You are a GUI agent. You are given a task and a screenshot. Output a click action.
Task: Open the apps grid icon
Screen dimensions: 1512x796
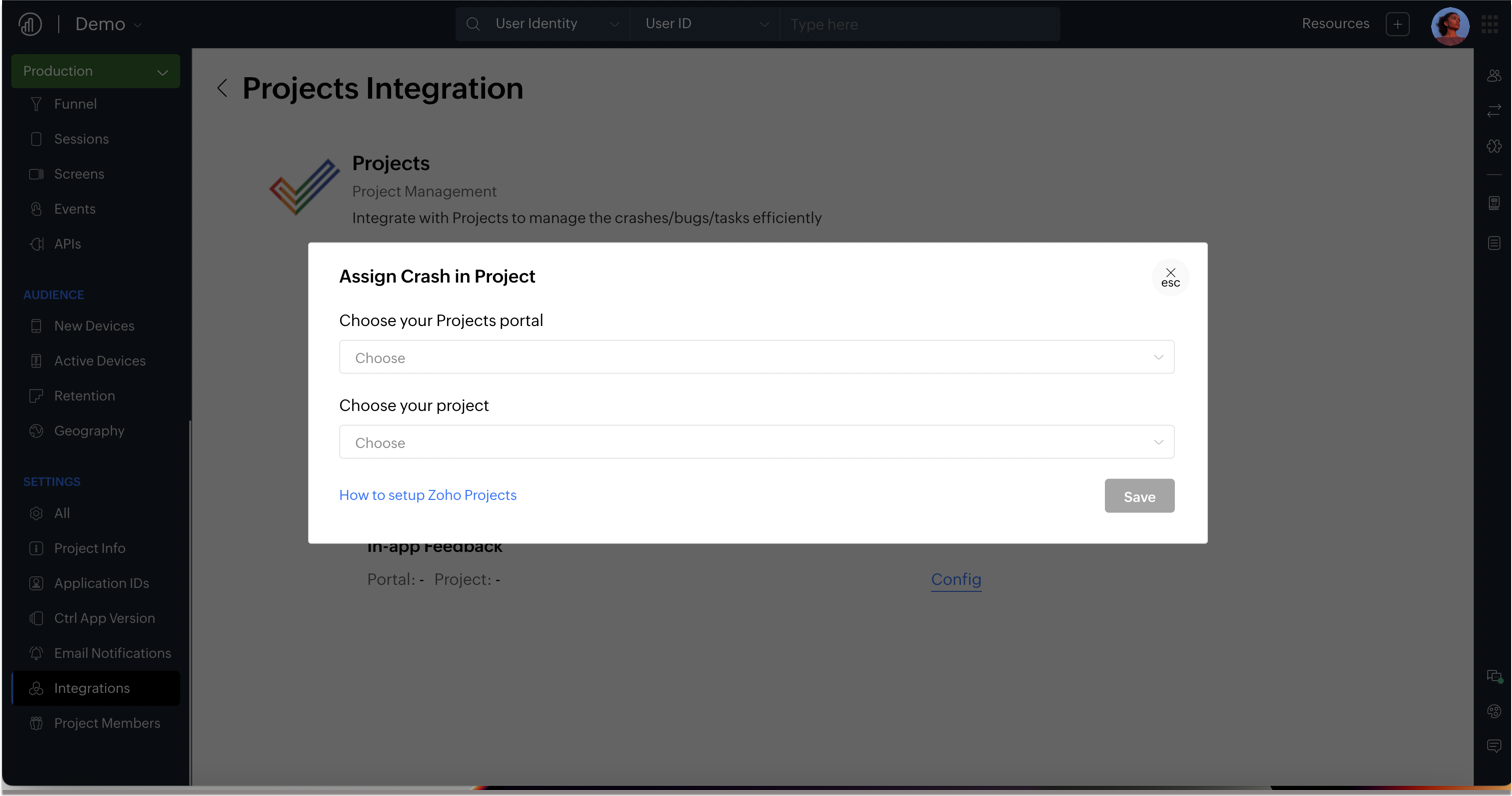click(x=1490, y=25)
